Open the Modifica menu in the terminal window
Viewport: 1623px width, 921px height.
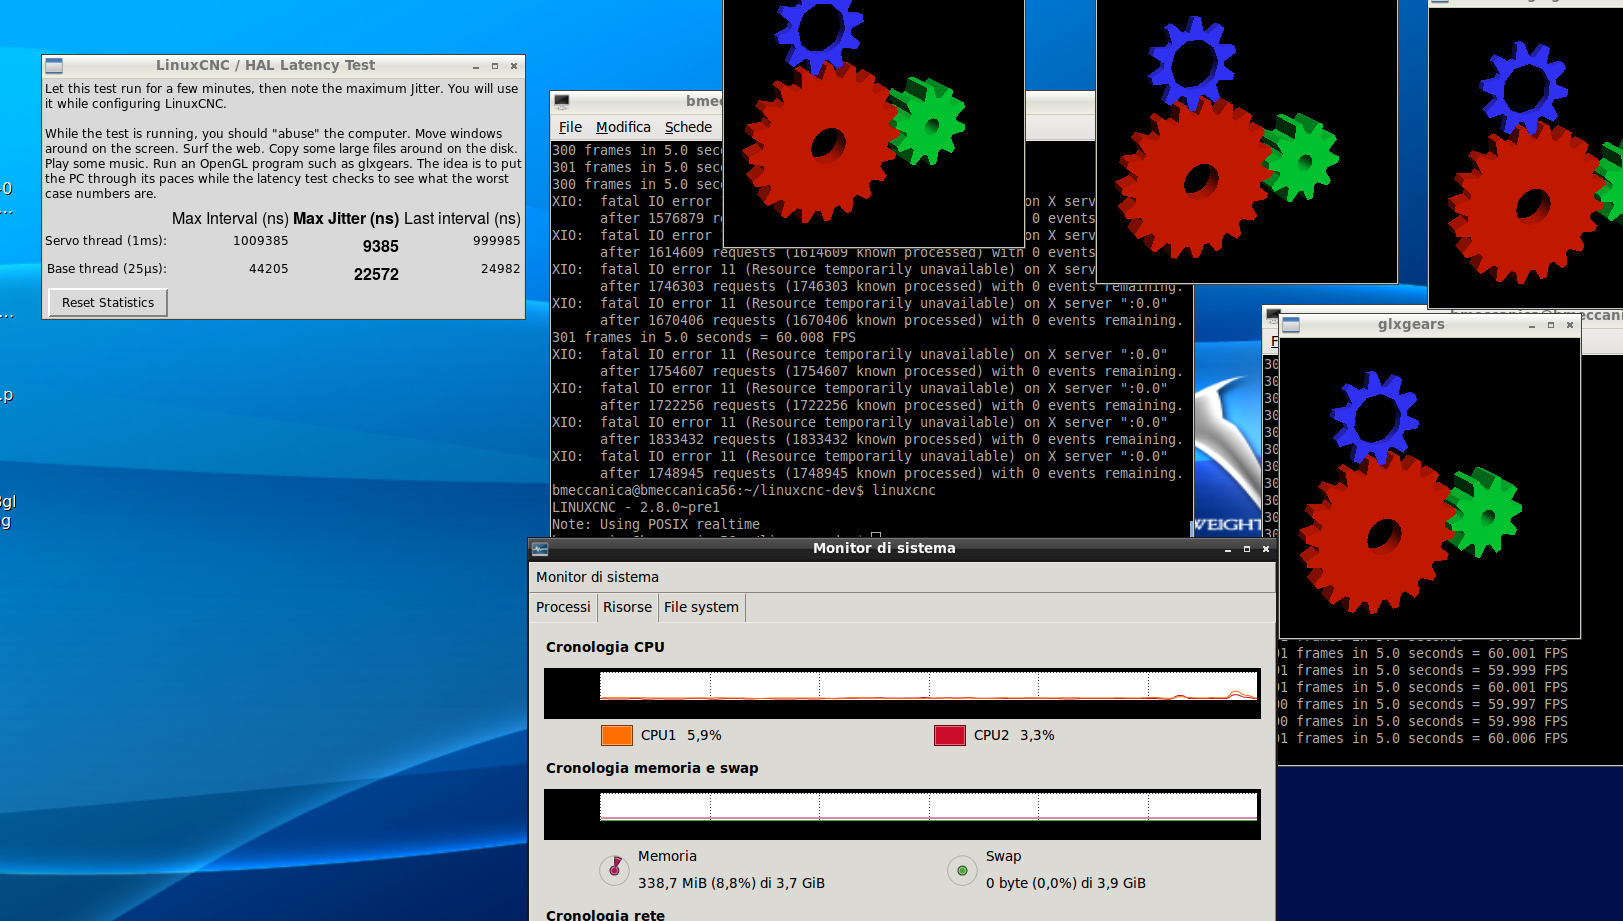pyautogui.click(x=623, y=127)
